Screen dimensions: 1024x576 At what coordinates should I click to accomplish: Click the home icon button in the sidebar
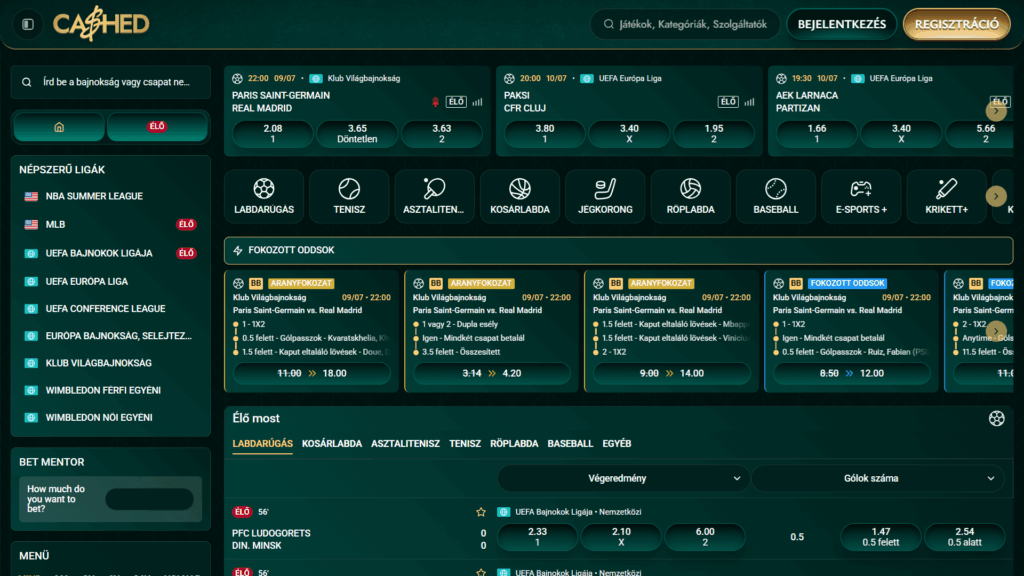[x=59, y=127]
